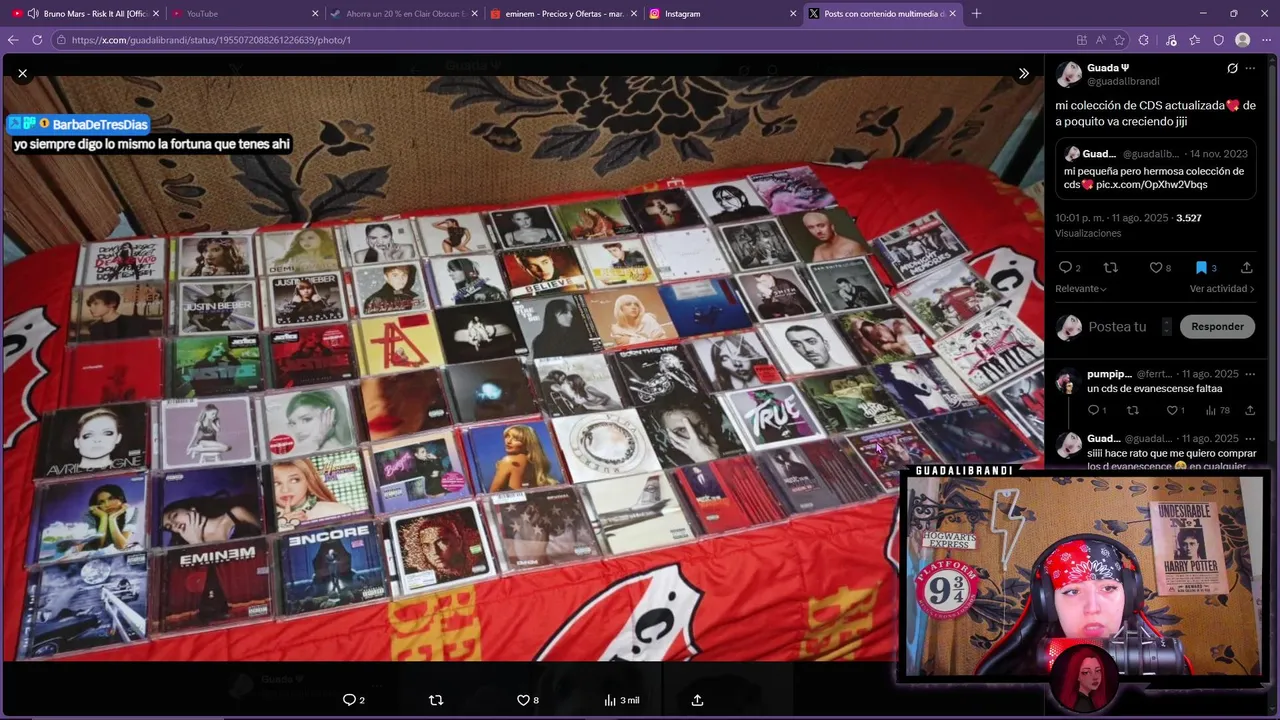Reply to the post with comment icon in side panel
Screen dimensions: 1280x720
[x=1065, y=267]
